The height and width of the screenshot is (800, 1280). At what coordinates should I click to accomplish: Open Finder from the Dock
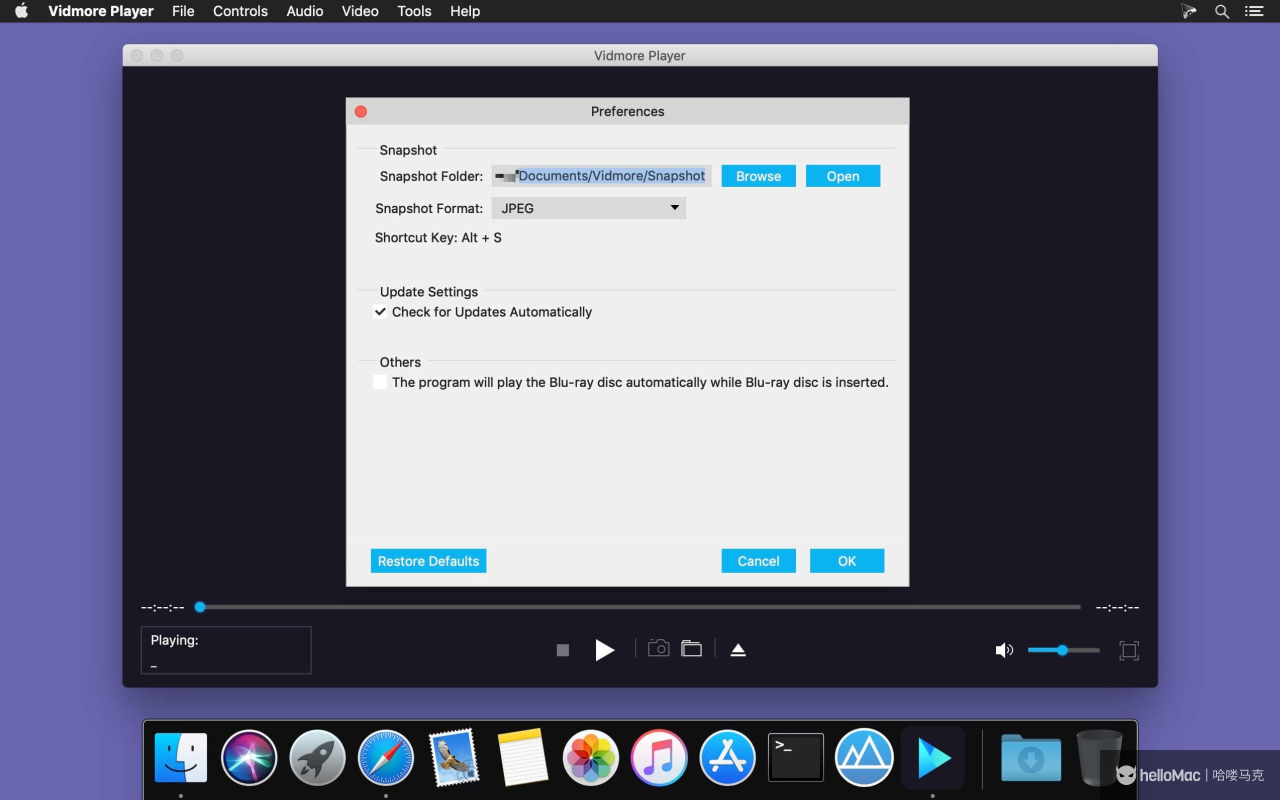pos(181,757)
